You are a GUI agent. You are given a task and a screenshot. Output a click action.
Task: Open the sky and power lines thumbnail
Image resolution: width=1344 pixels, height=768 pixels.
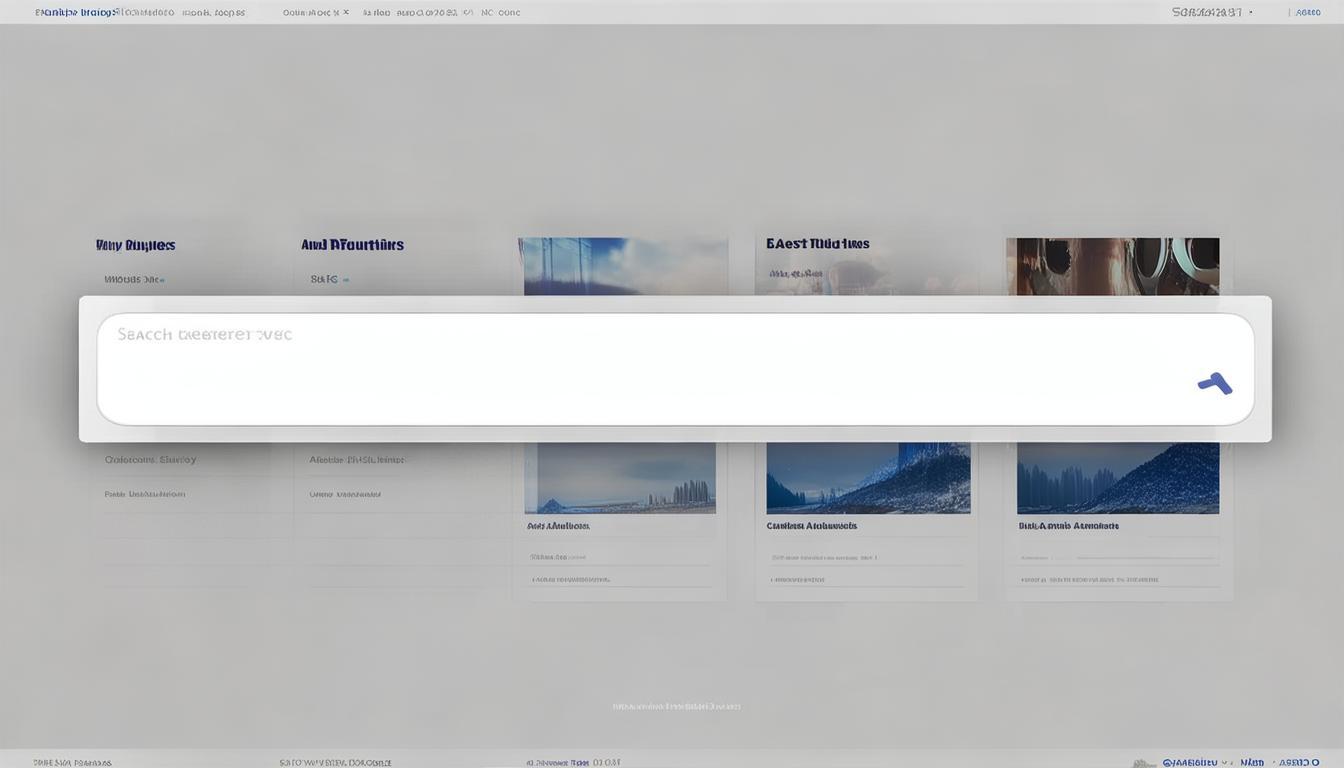(622, 266)
